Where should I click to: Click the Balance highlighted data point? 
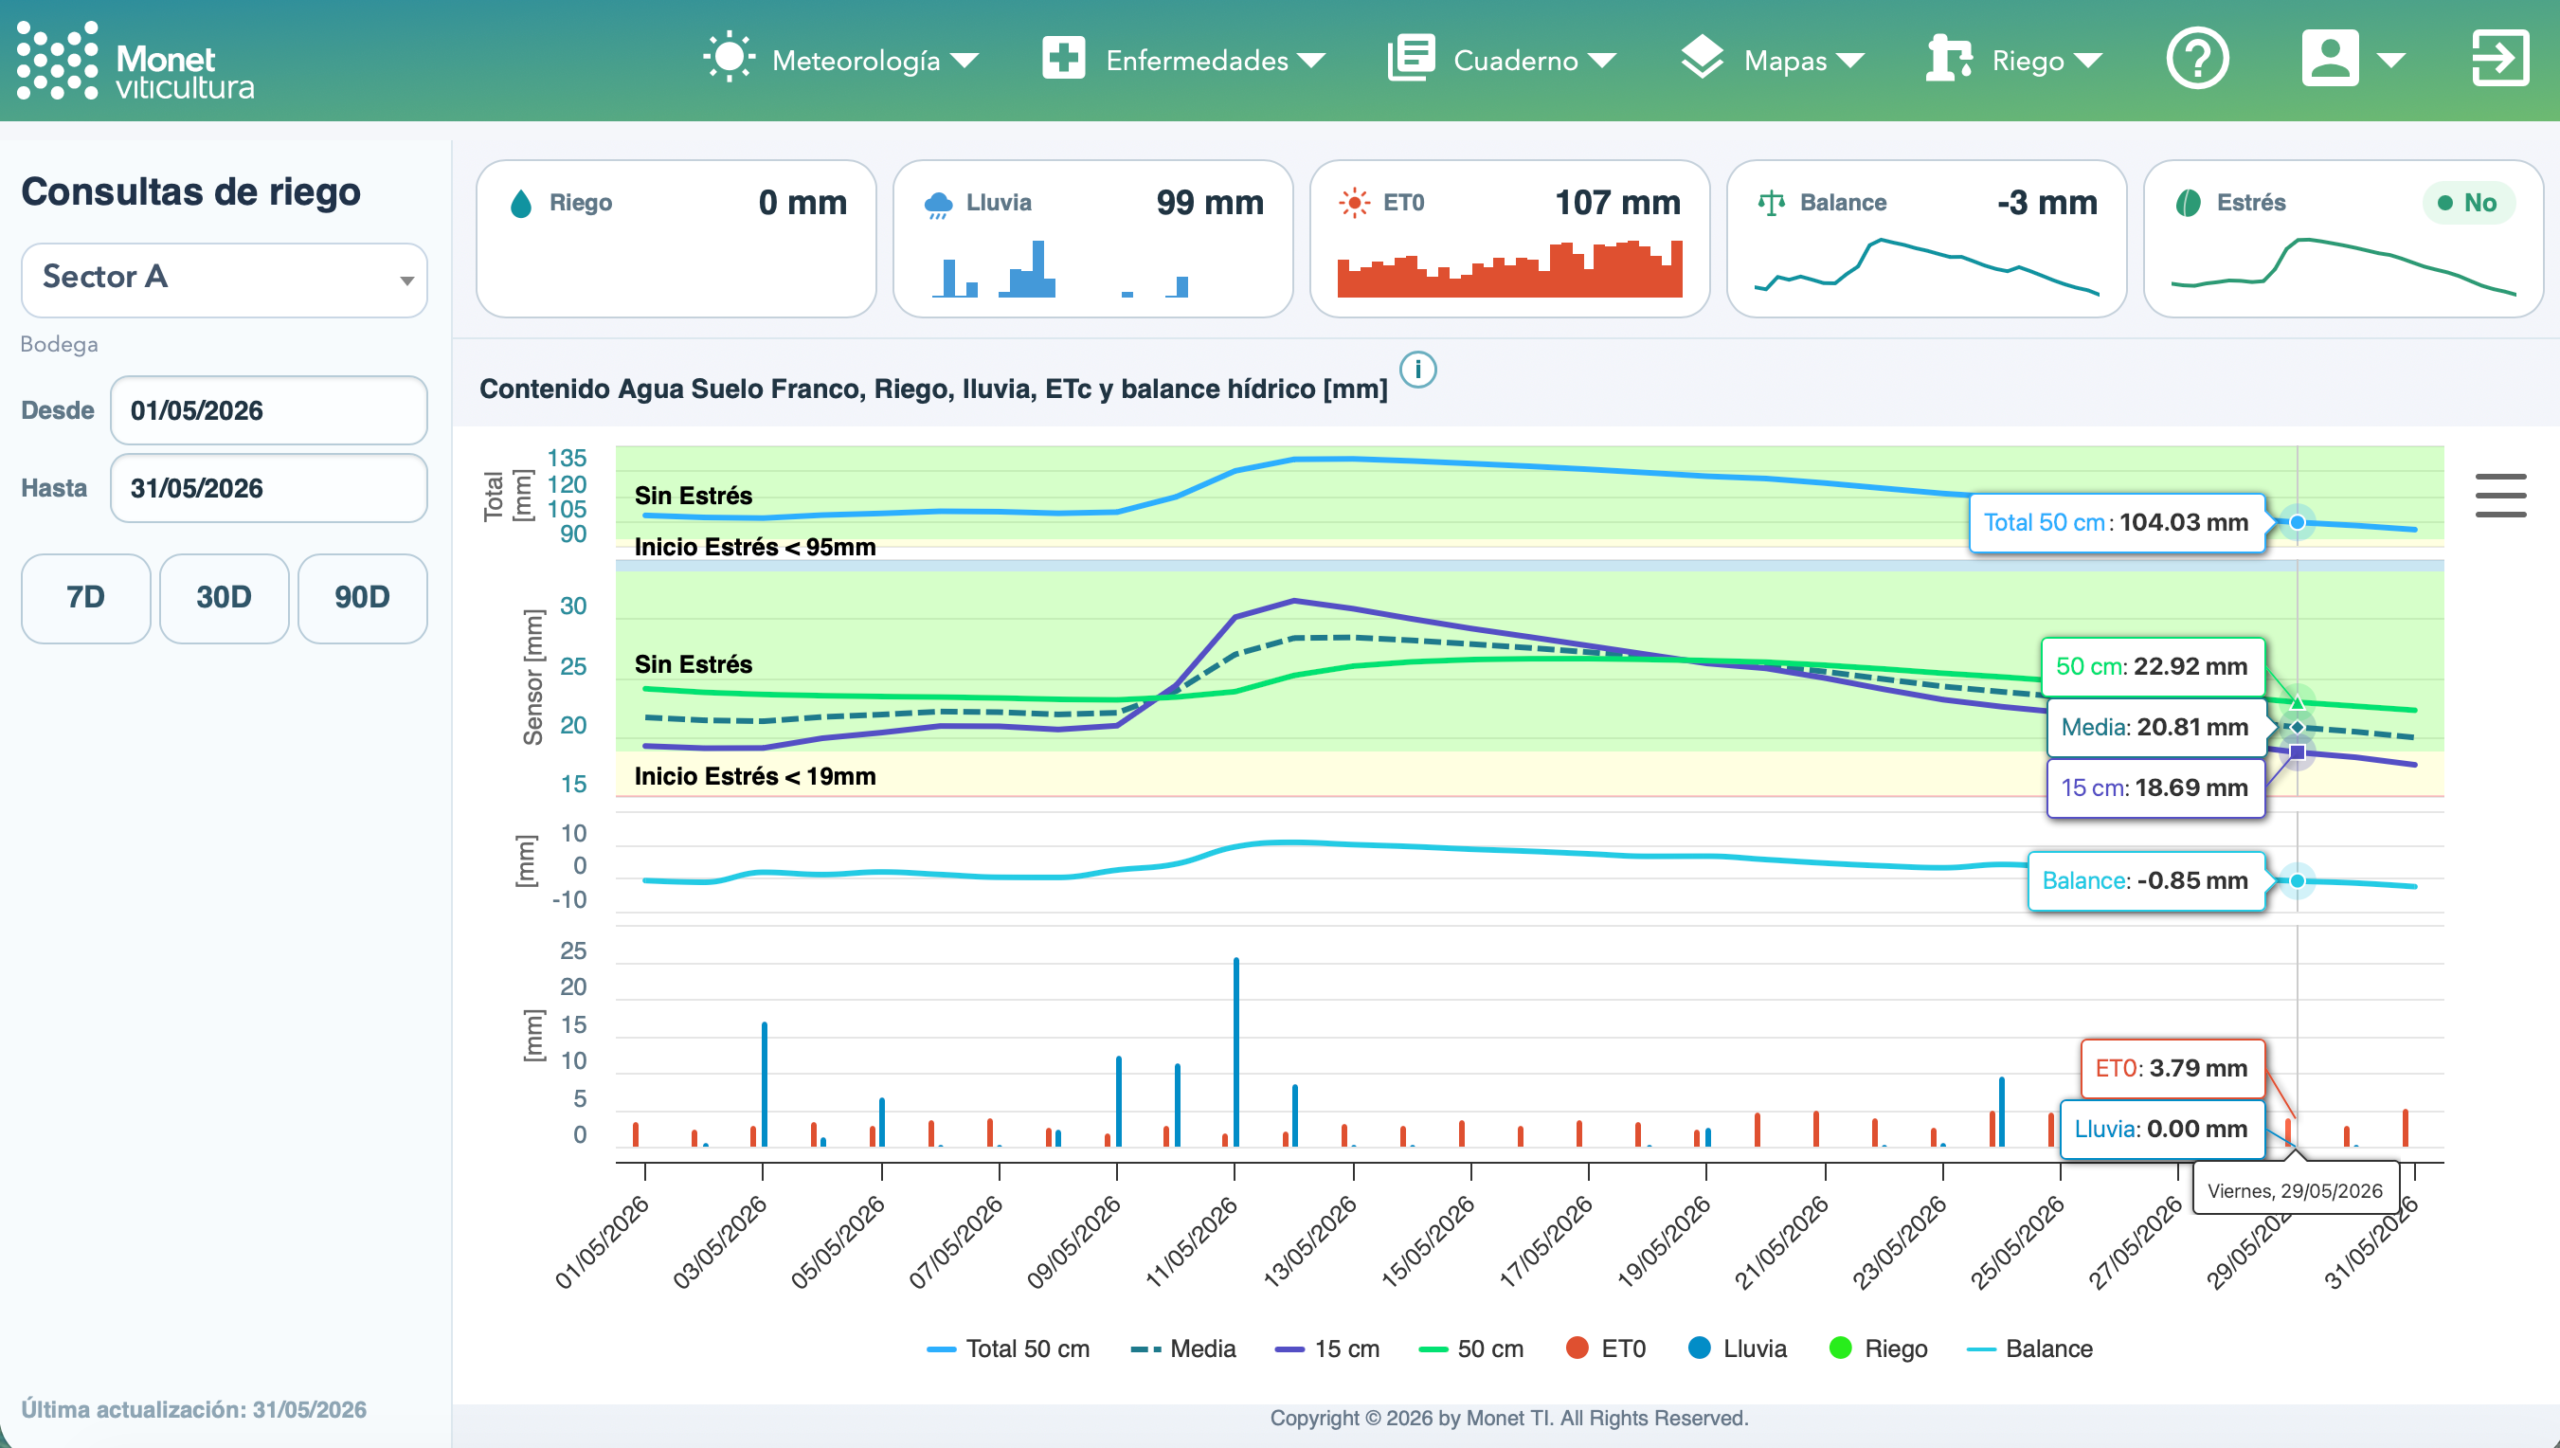coord(2298,881)
